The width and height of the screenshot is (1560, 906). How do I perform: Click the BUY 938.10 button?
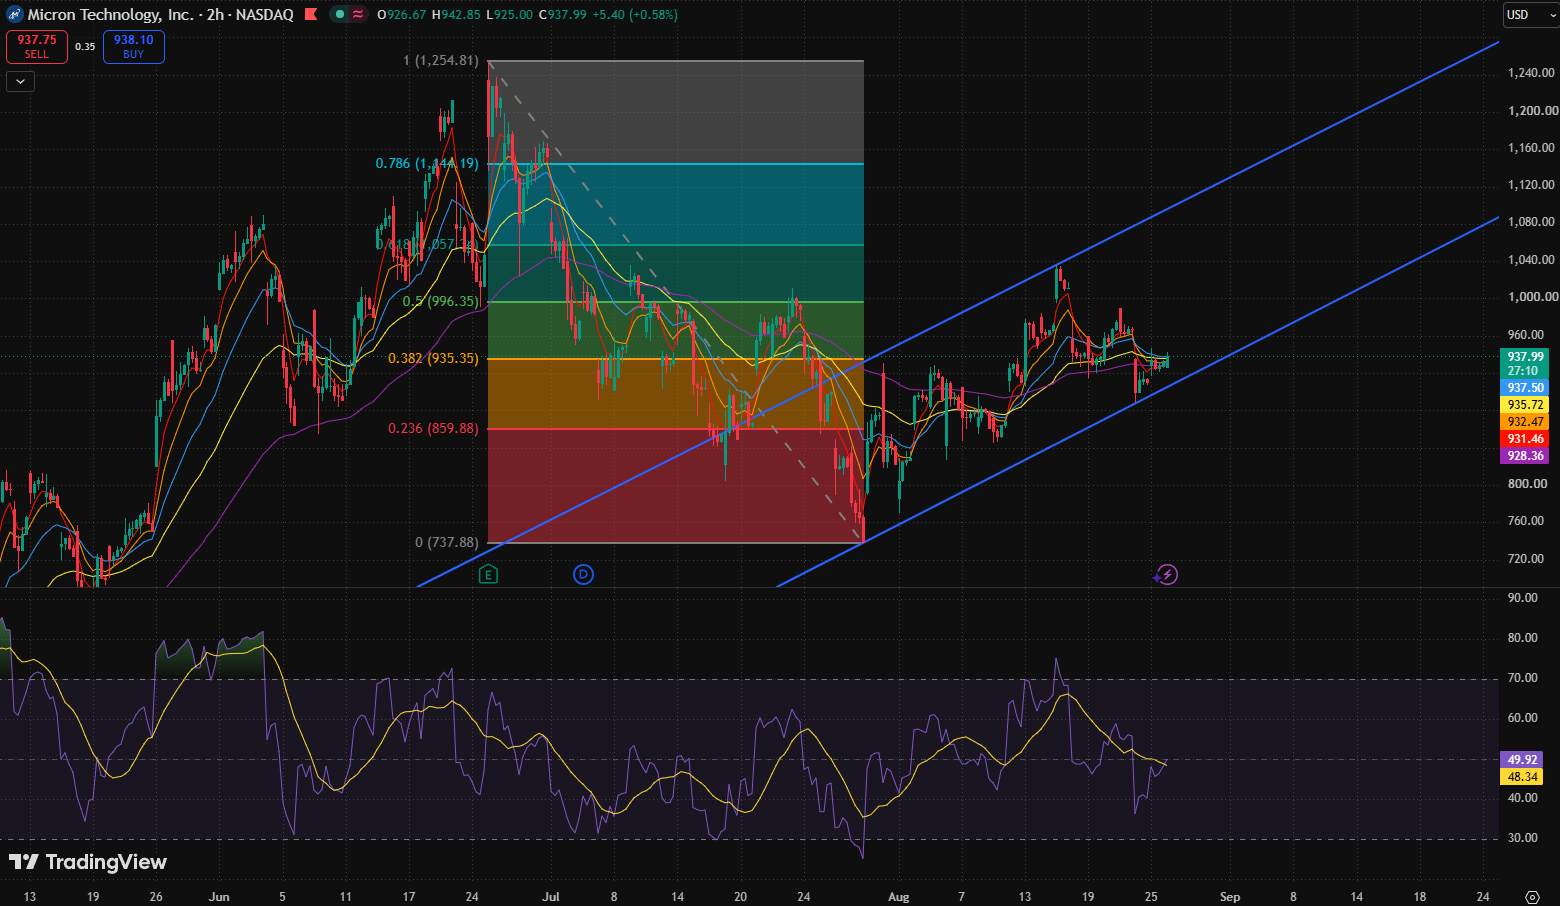pos(134,47)
